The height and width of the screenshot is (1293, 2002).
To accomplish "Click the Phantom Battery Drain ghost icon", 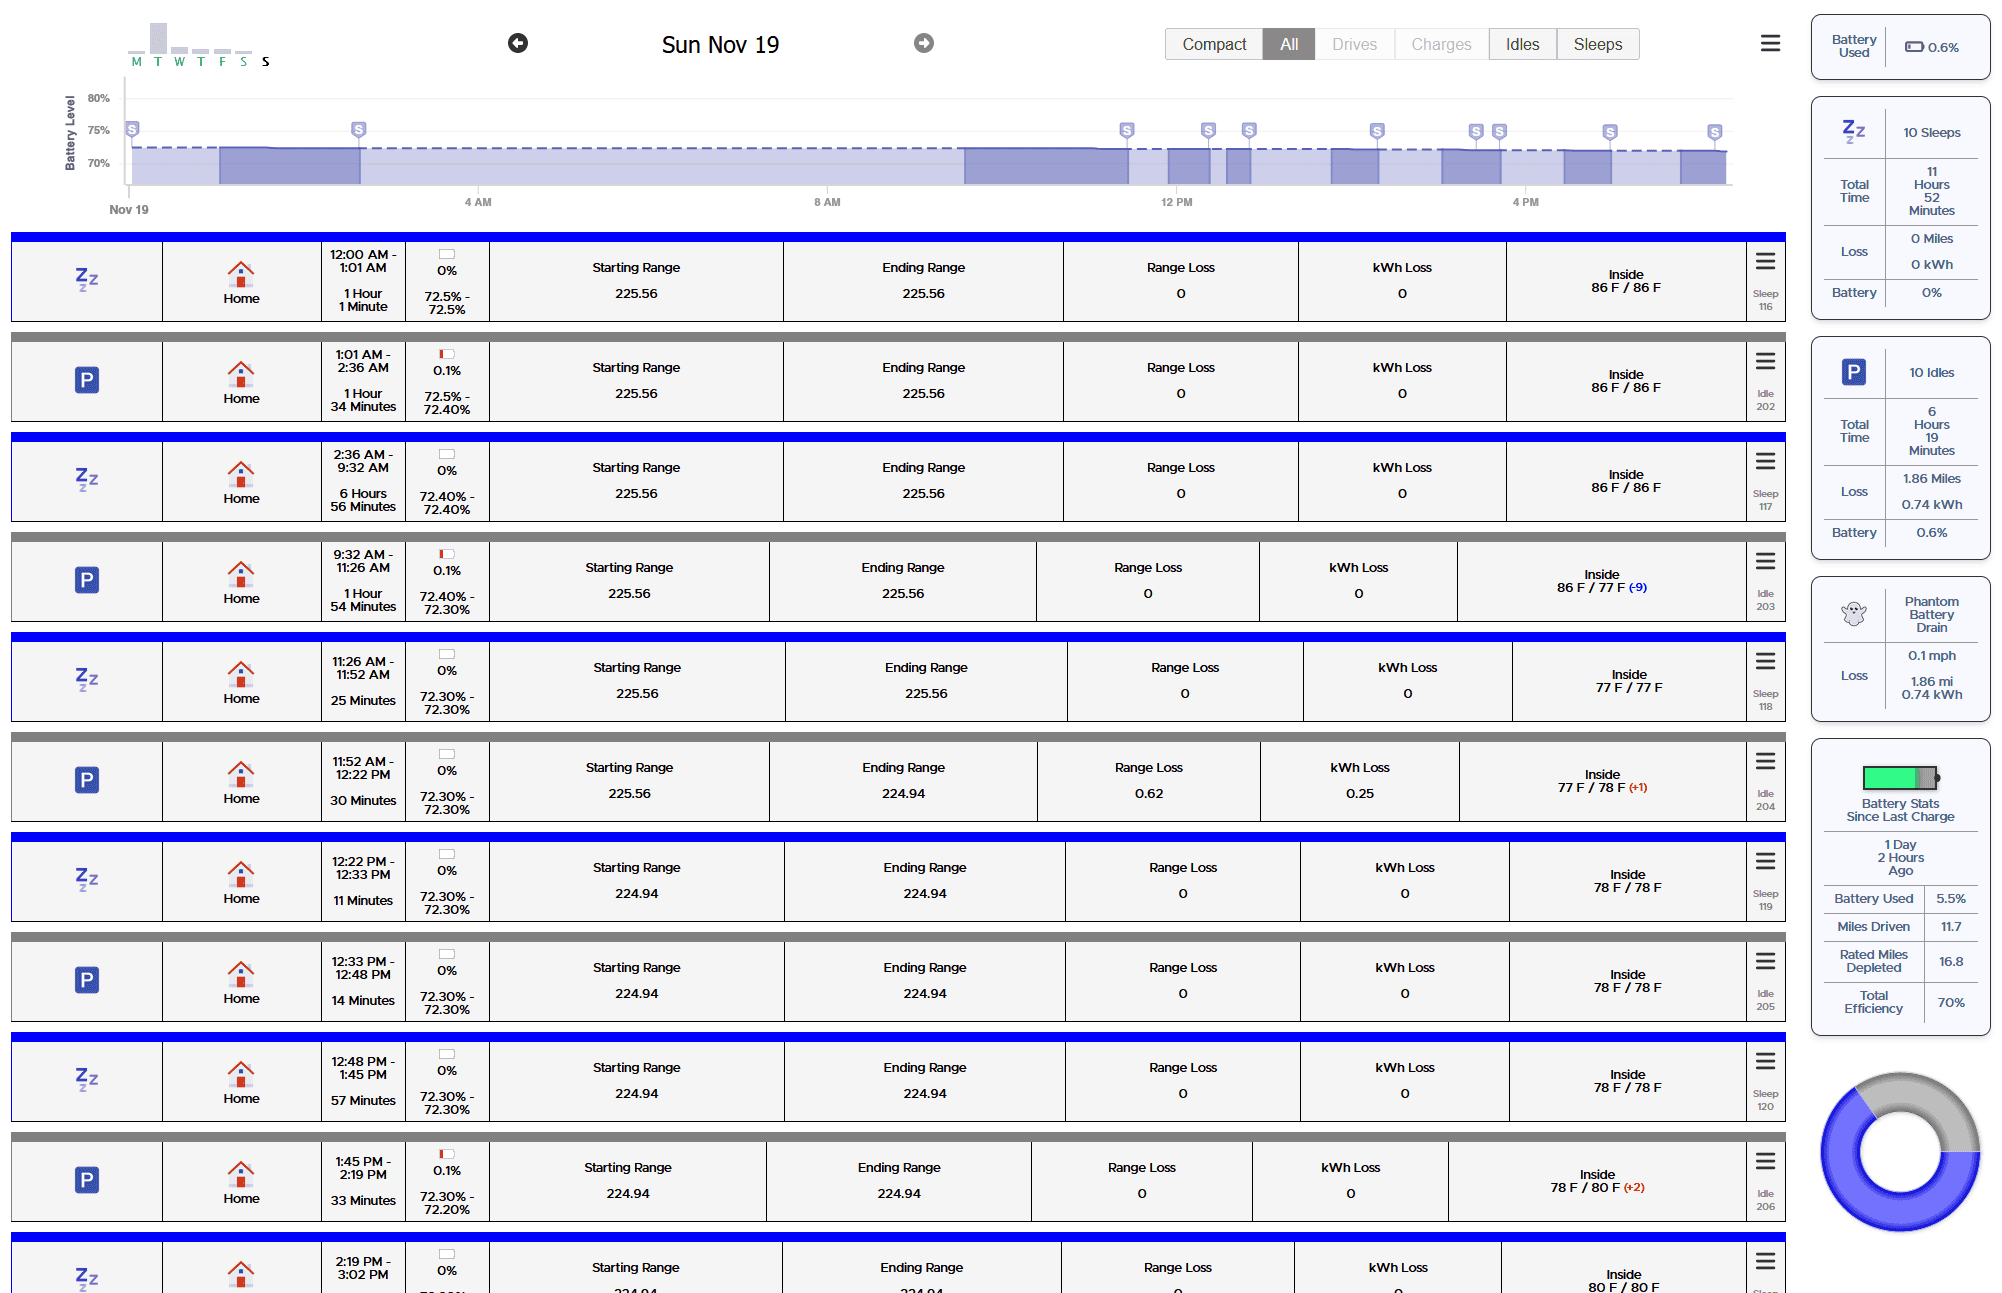I will tap(1854, 613).
